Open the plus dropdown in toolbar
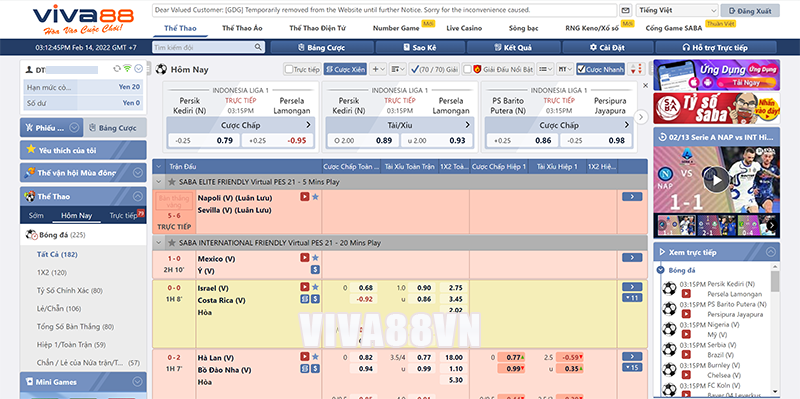This screenshot has height=399, width=800. [378, 69]
